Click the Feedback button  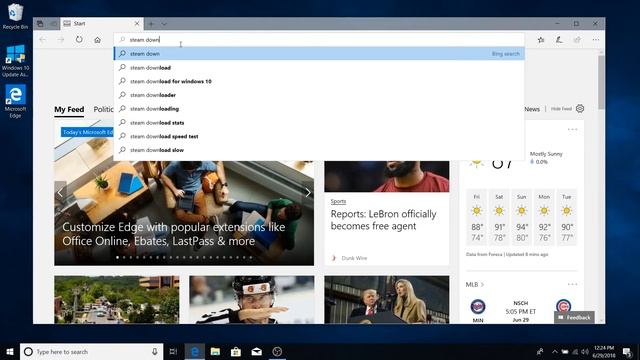[x=574, y=317]
